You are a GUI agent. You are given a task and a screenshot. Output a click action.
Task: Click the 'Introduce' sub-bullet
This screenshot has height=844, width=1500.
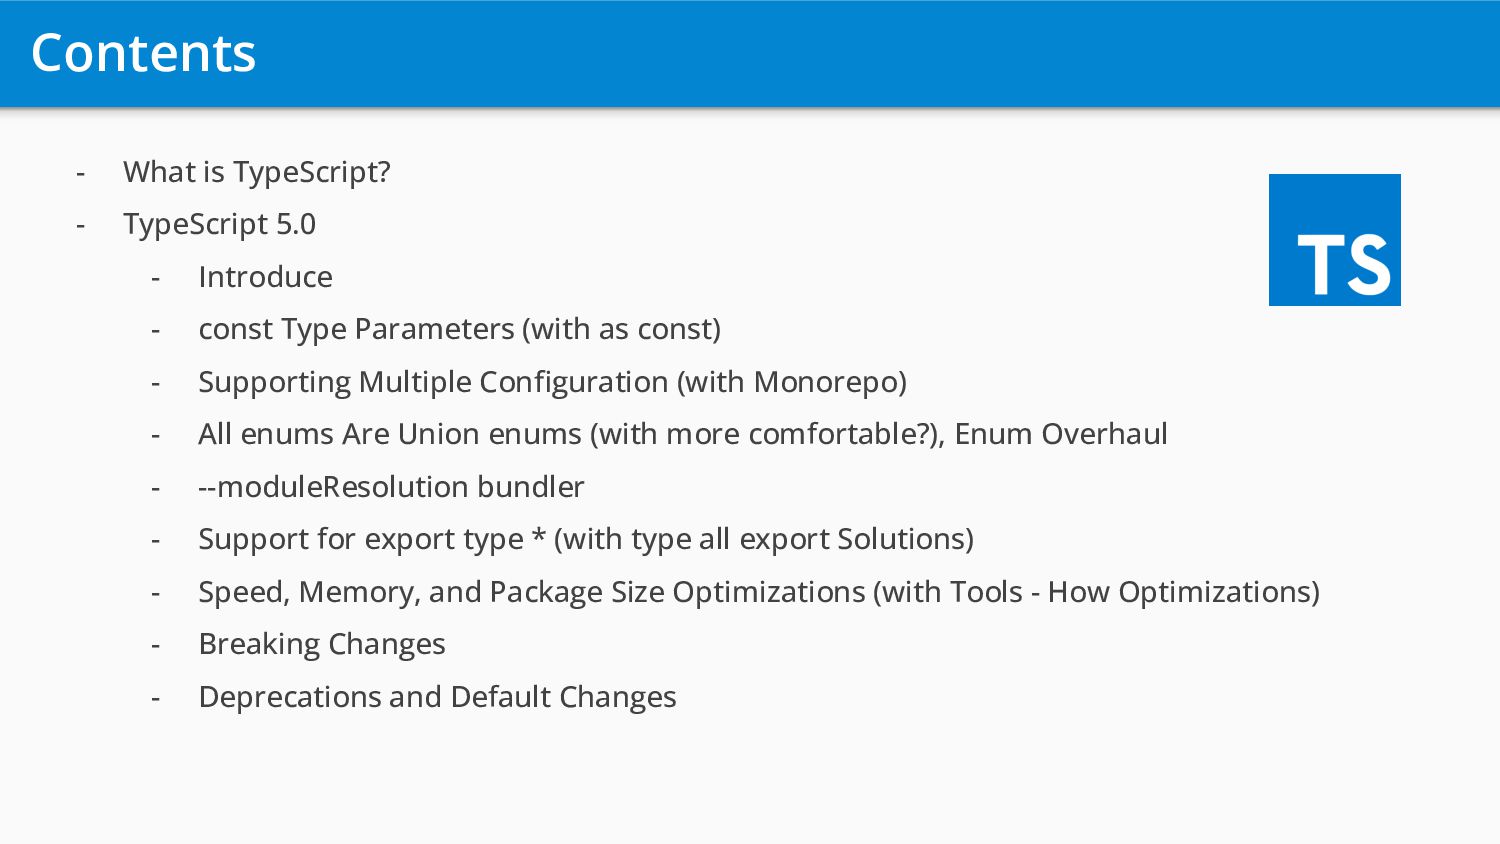point(266,277)
